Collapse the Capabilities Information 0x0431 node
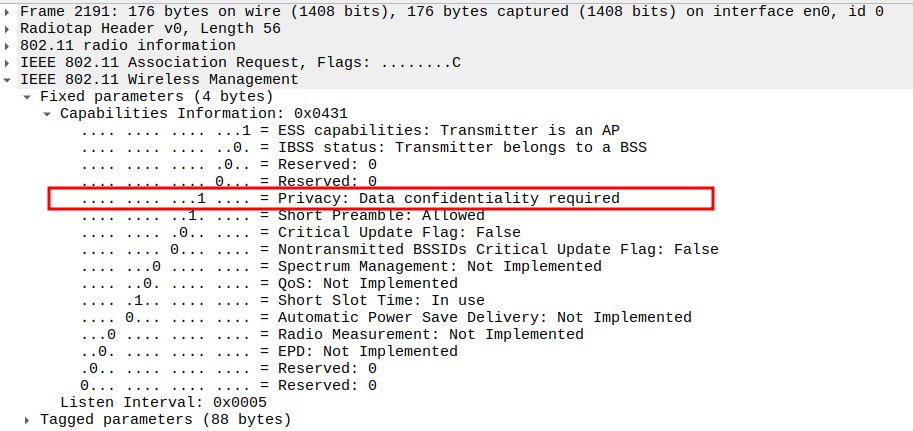This screenshot has height=431, width=913. [x=47, y=114]
